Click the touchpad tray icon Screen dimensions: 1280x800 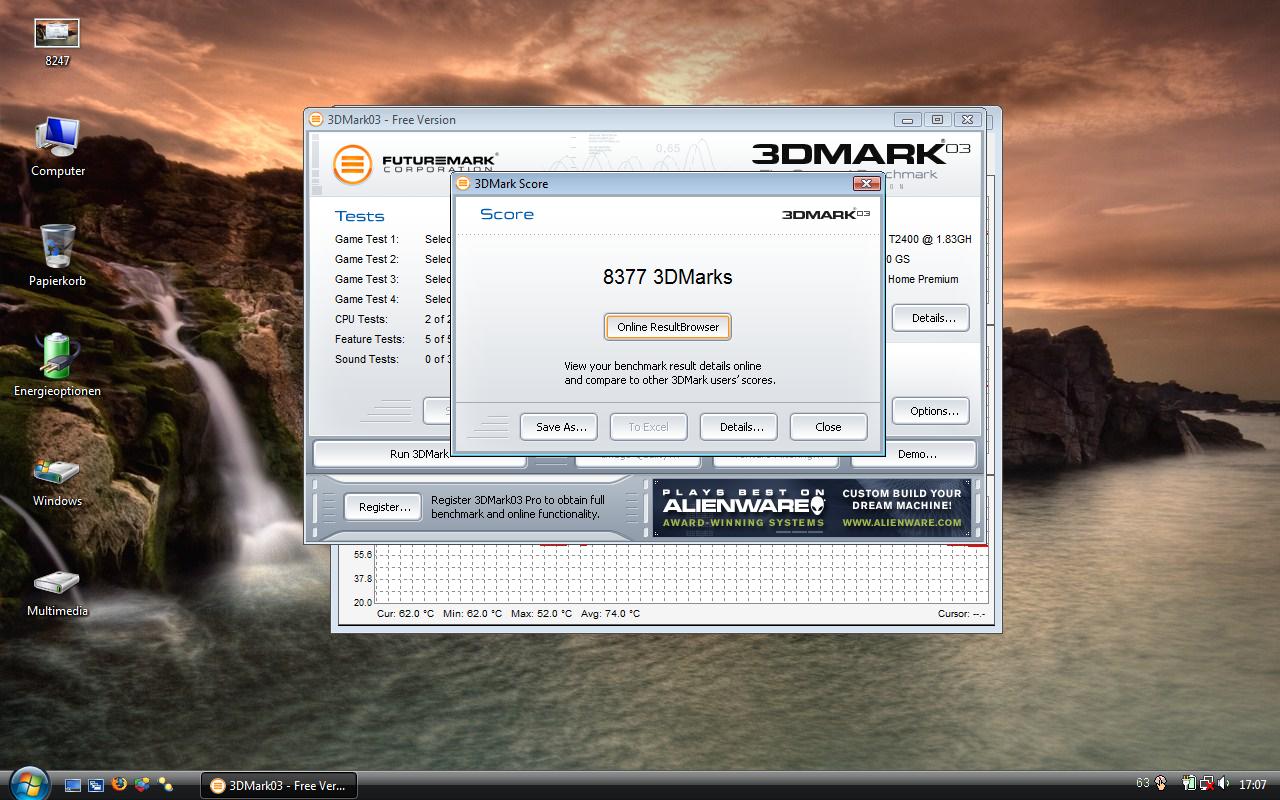1161,784
